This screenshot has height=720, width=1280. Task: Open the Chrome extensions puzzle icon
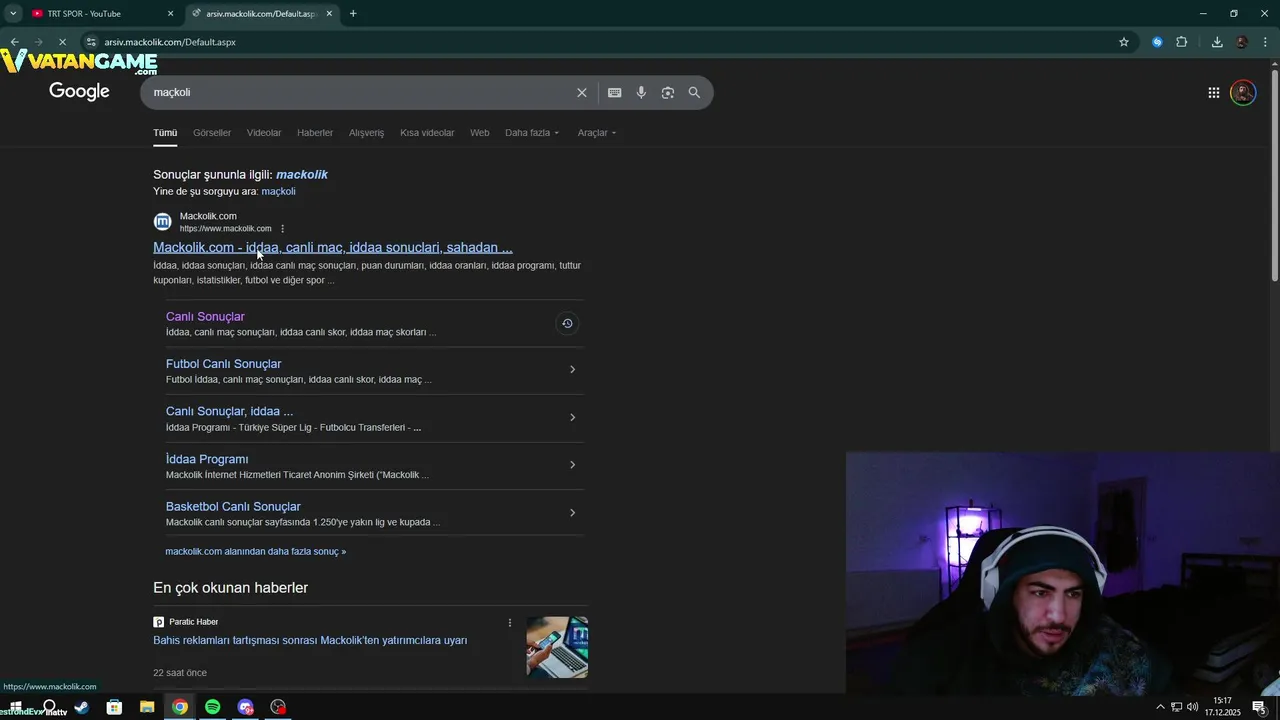(1182, 42)
